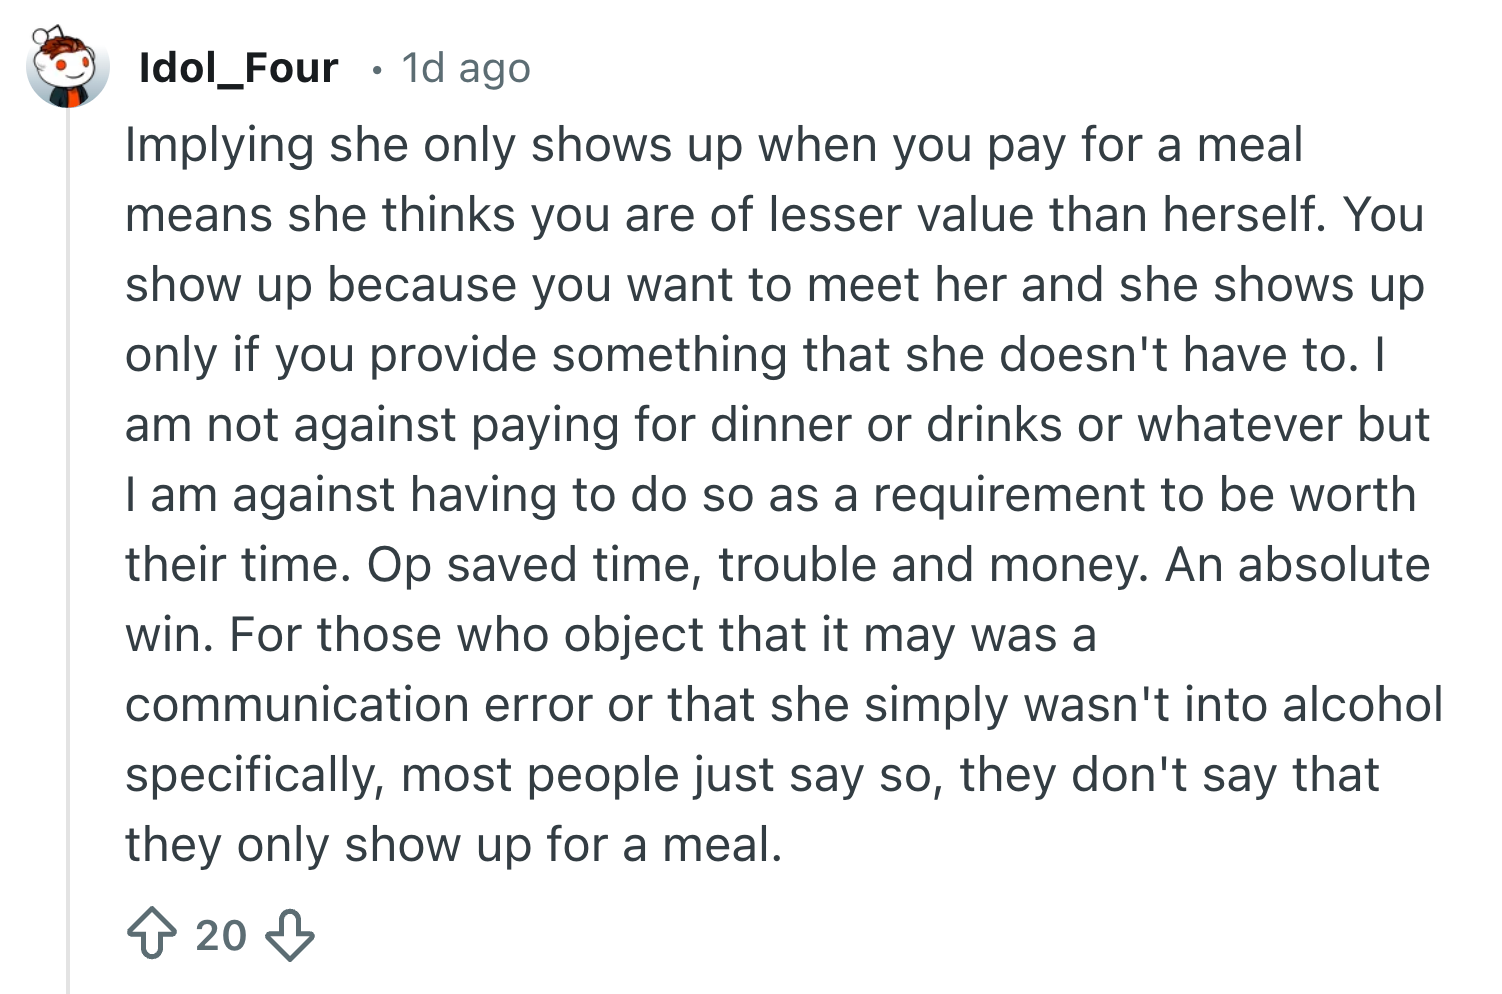Click Idol_Four's Snoo avatar

(67, 67)
